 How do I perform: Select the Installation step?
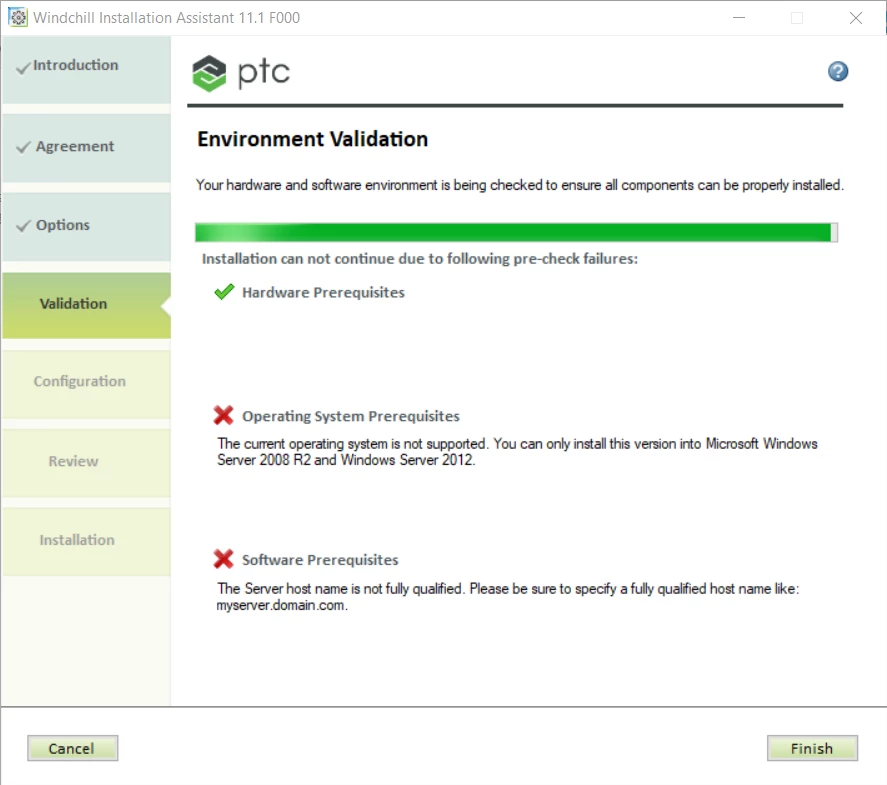pyautogui.click(x=86, y=542)
